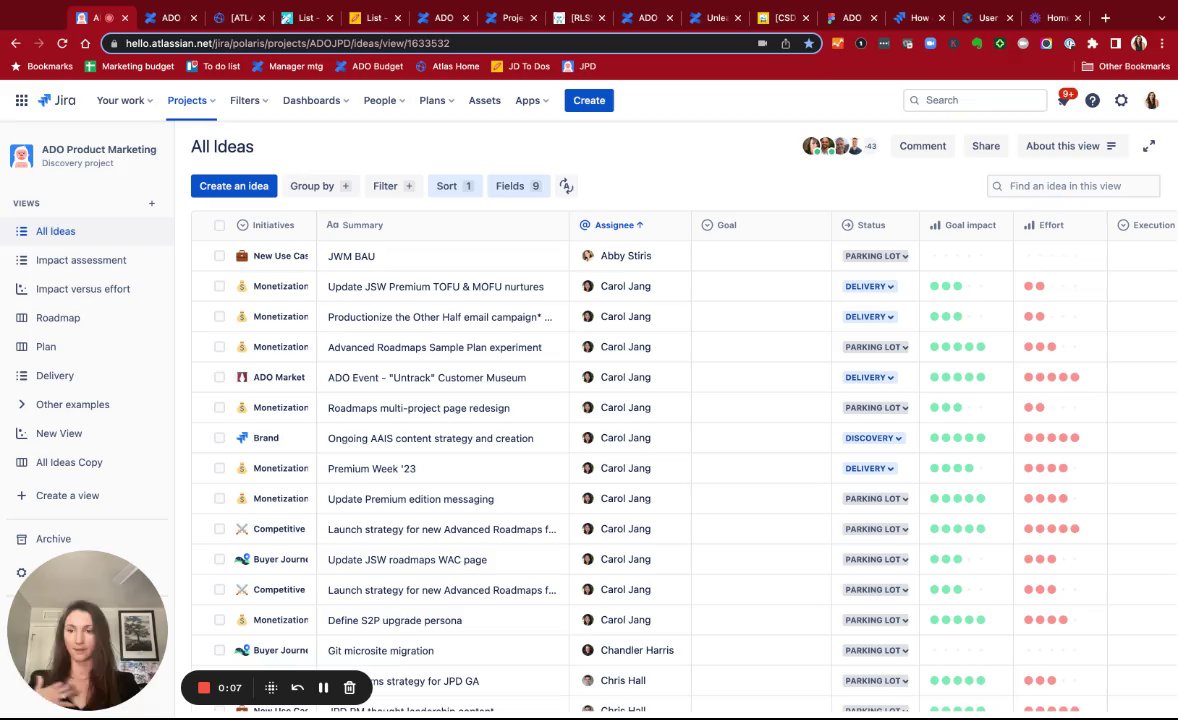This screenshot has width=1178, height=720.
Task: Switch to the Roadmap view
Action: tap(58, 318)
